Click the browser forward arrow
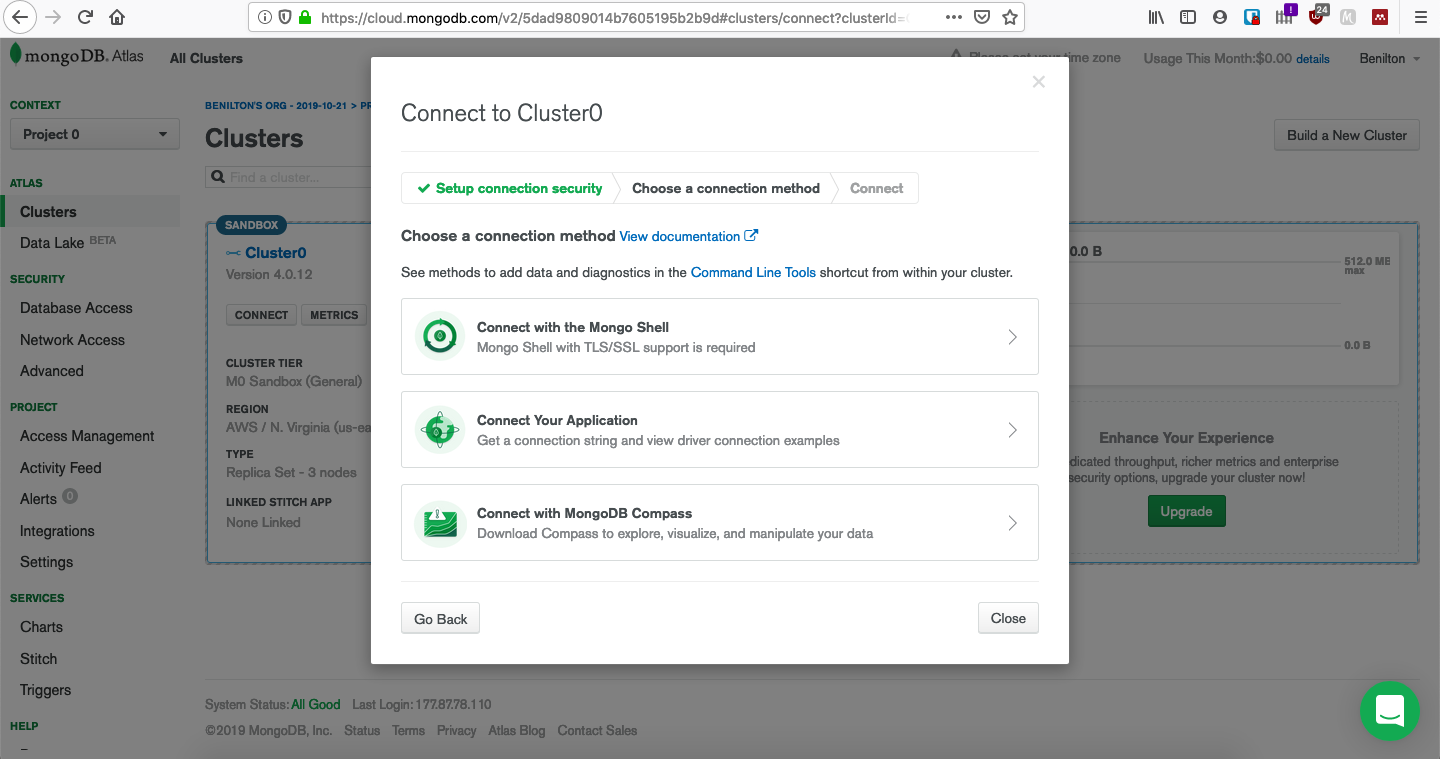 pos(54,17)
